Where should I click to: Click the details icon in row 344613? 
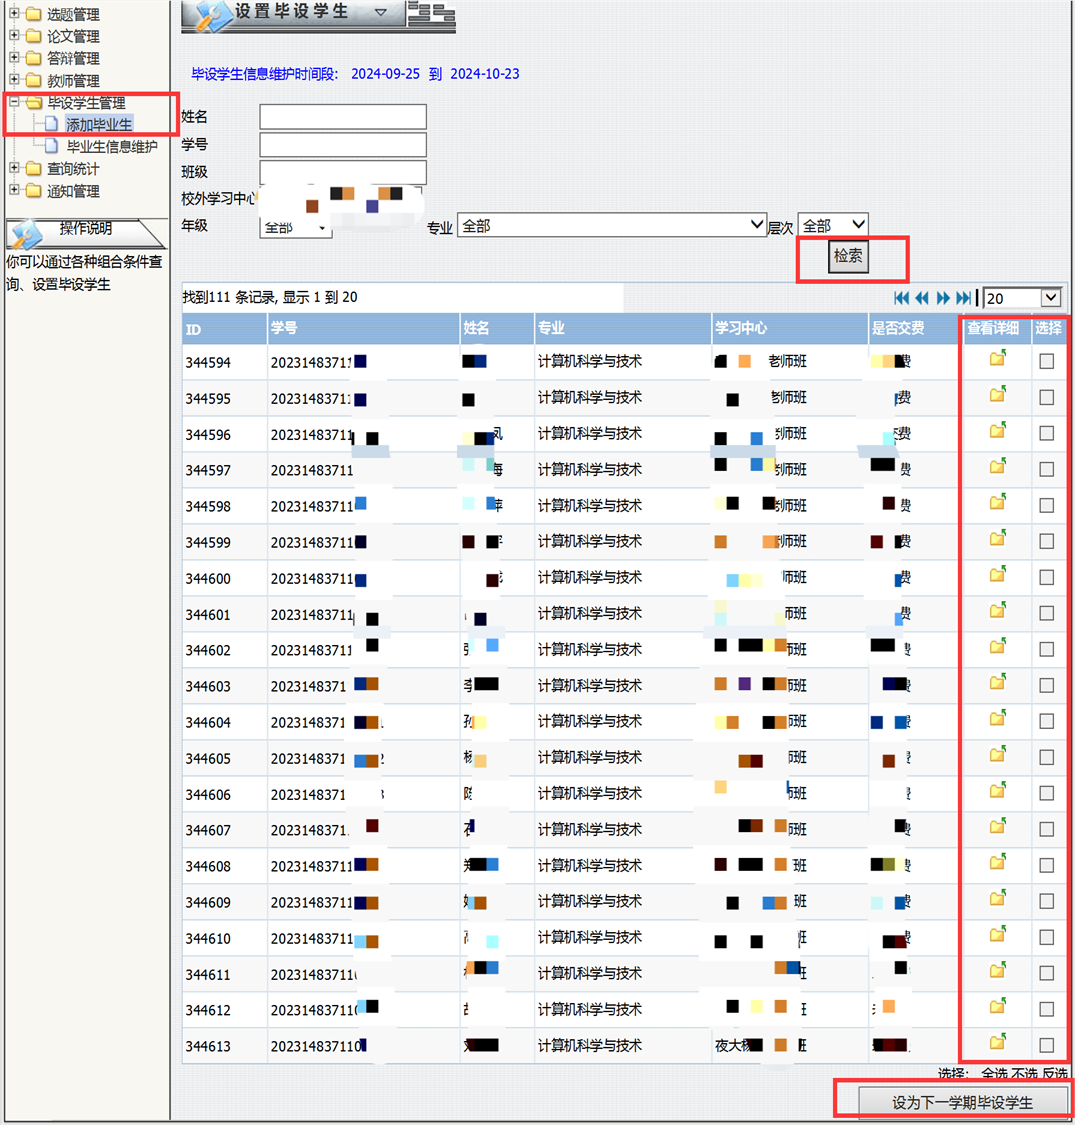tap(997, 1044)
